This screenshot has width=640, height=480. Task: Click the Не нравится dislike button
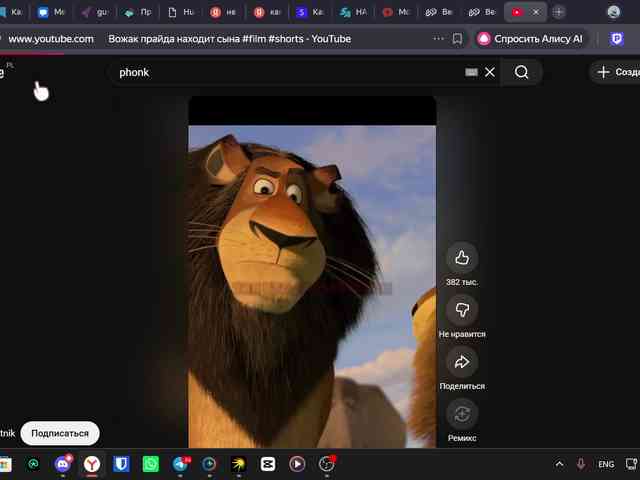(x=462, y=310)
